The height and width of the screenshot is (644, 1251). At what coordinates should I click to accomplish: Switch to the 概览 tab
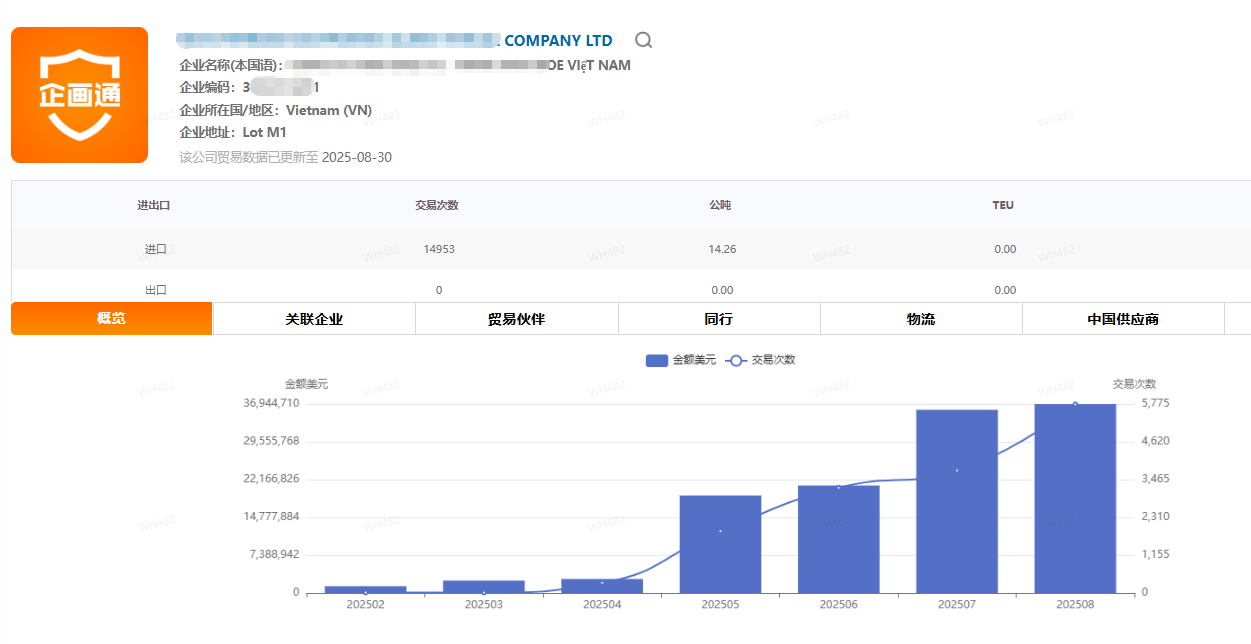(x=111, y=319)
